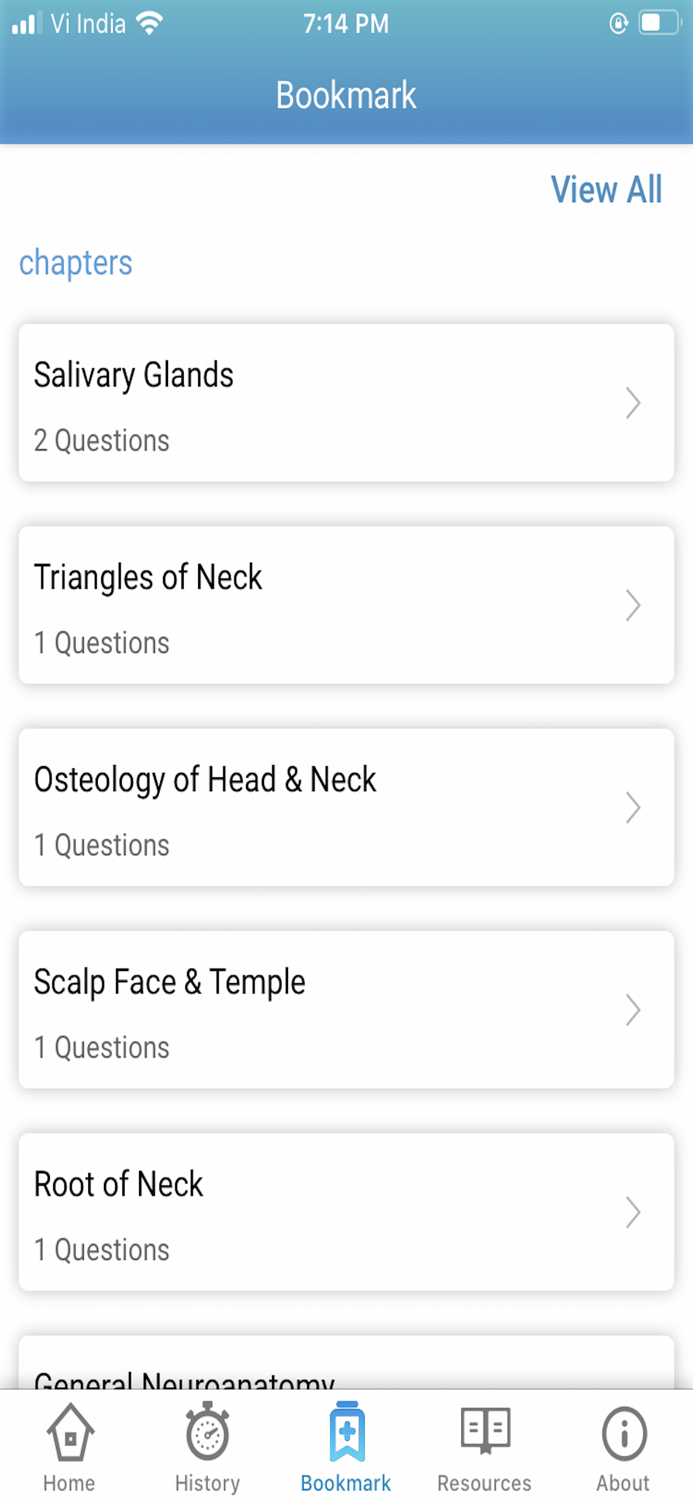Open the Root of Neck chapter card
Screen dimensions: 693x1500
(346, 1211)
